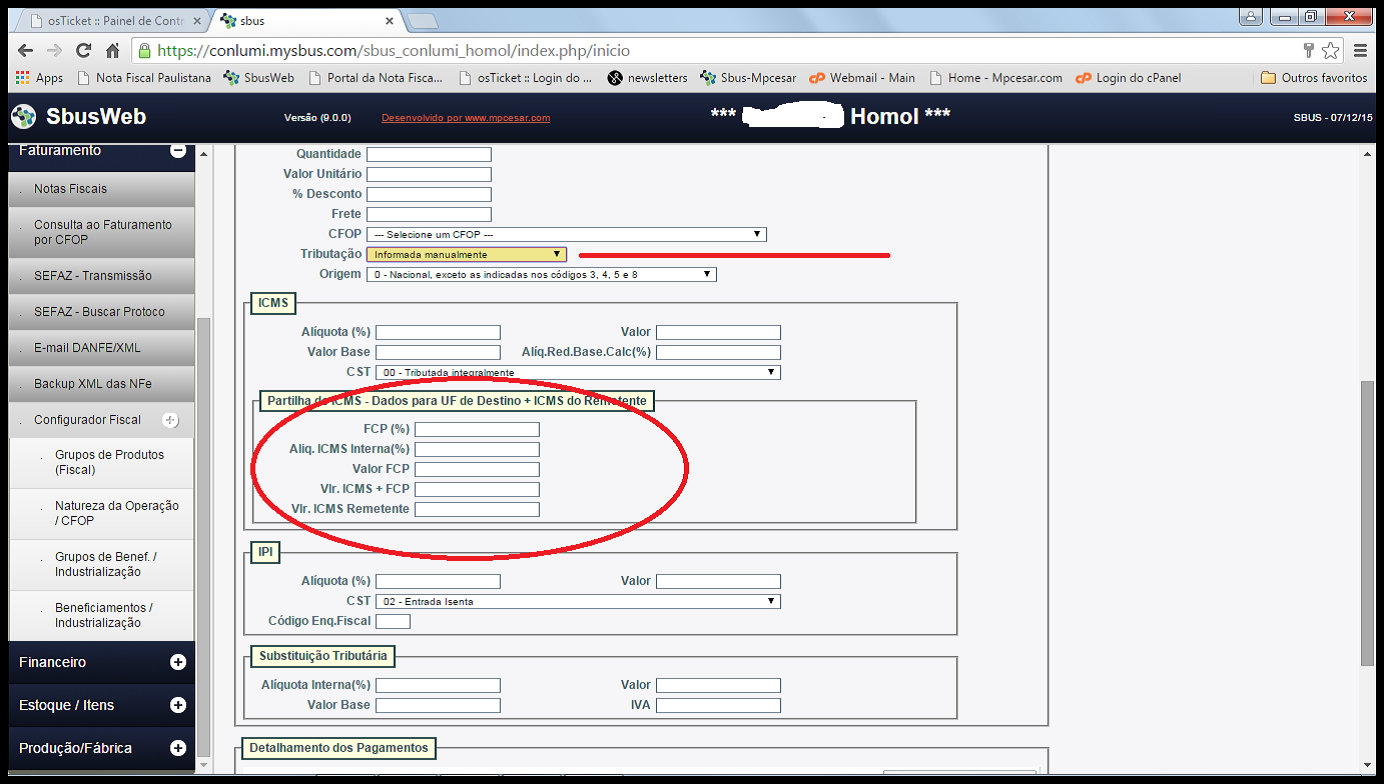This screenshot has width=1384, height=784.
Task: Click the browser back arrow
Action: pos(25,50)
